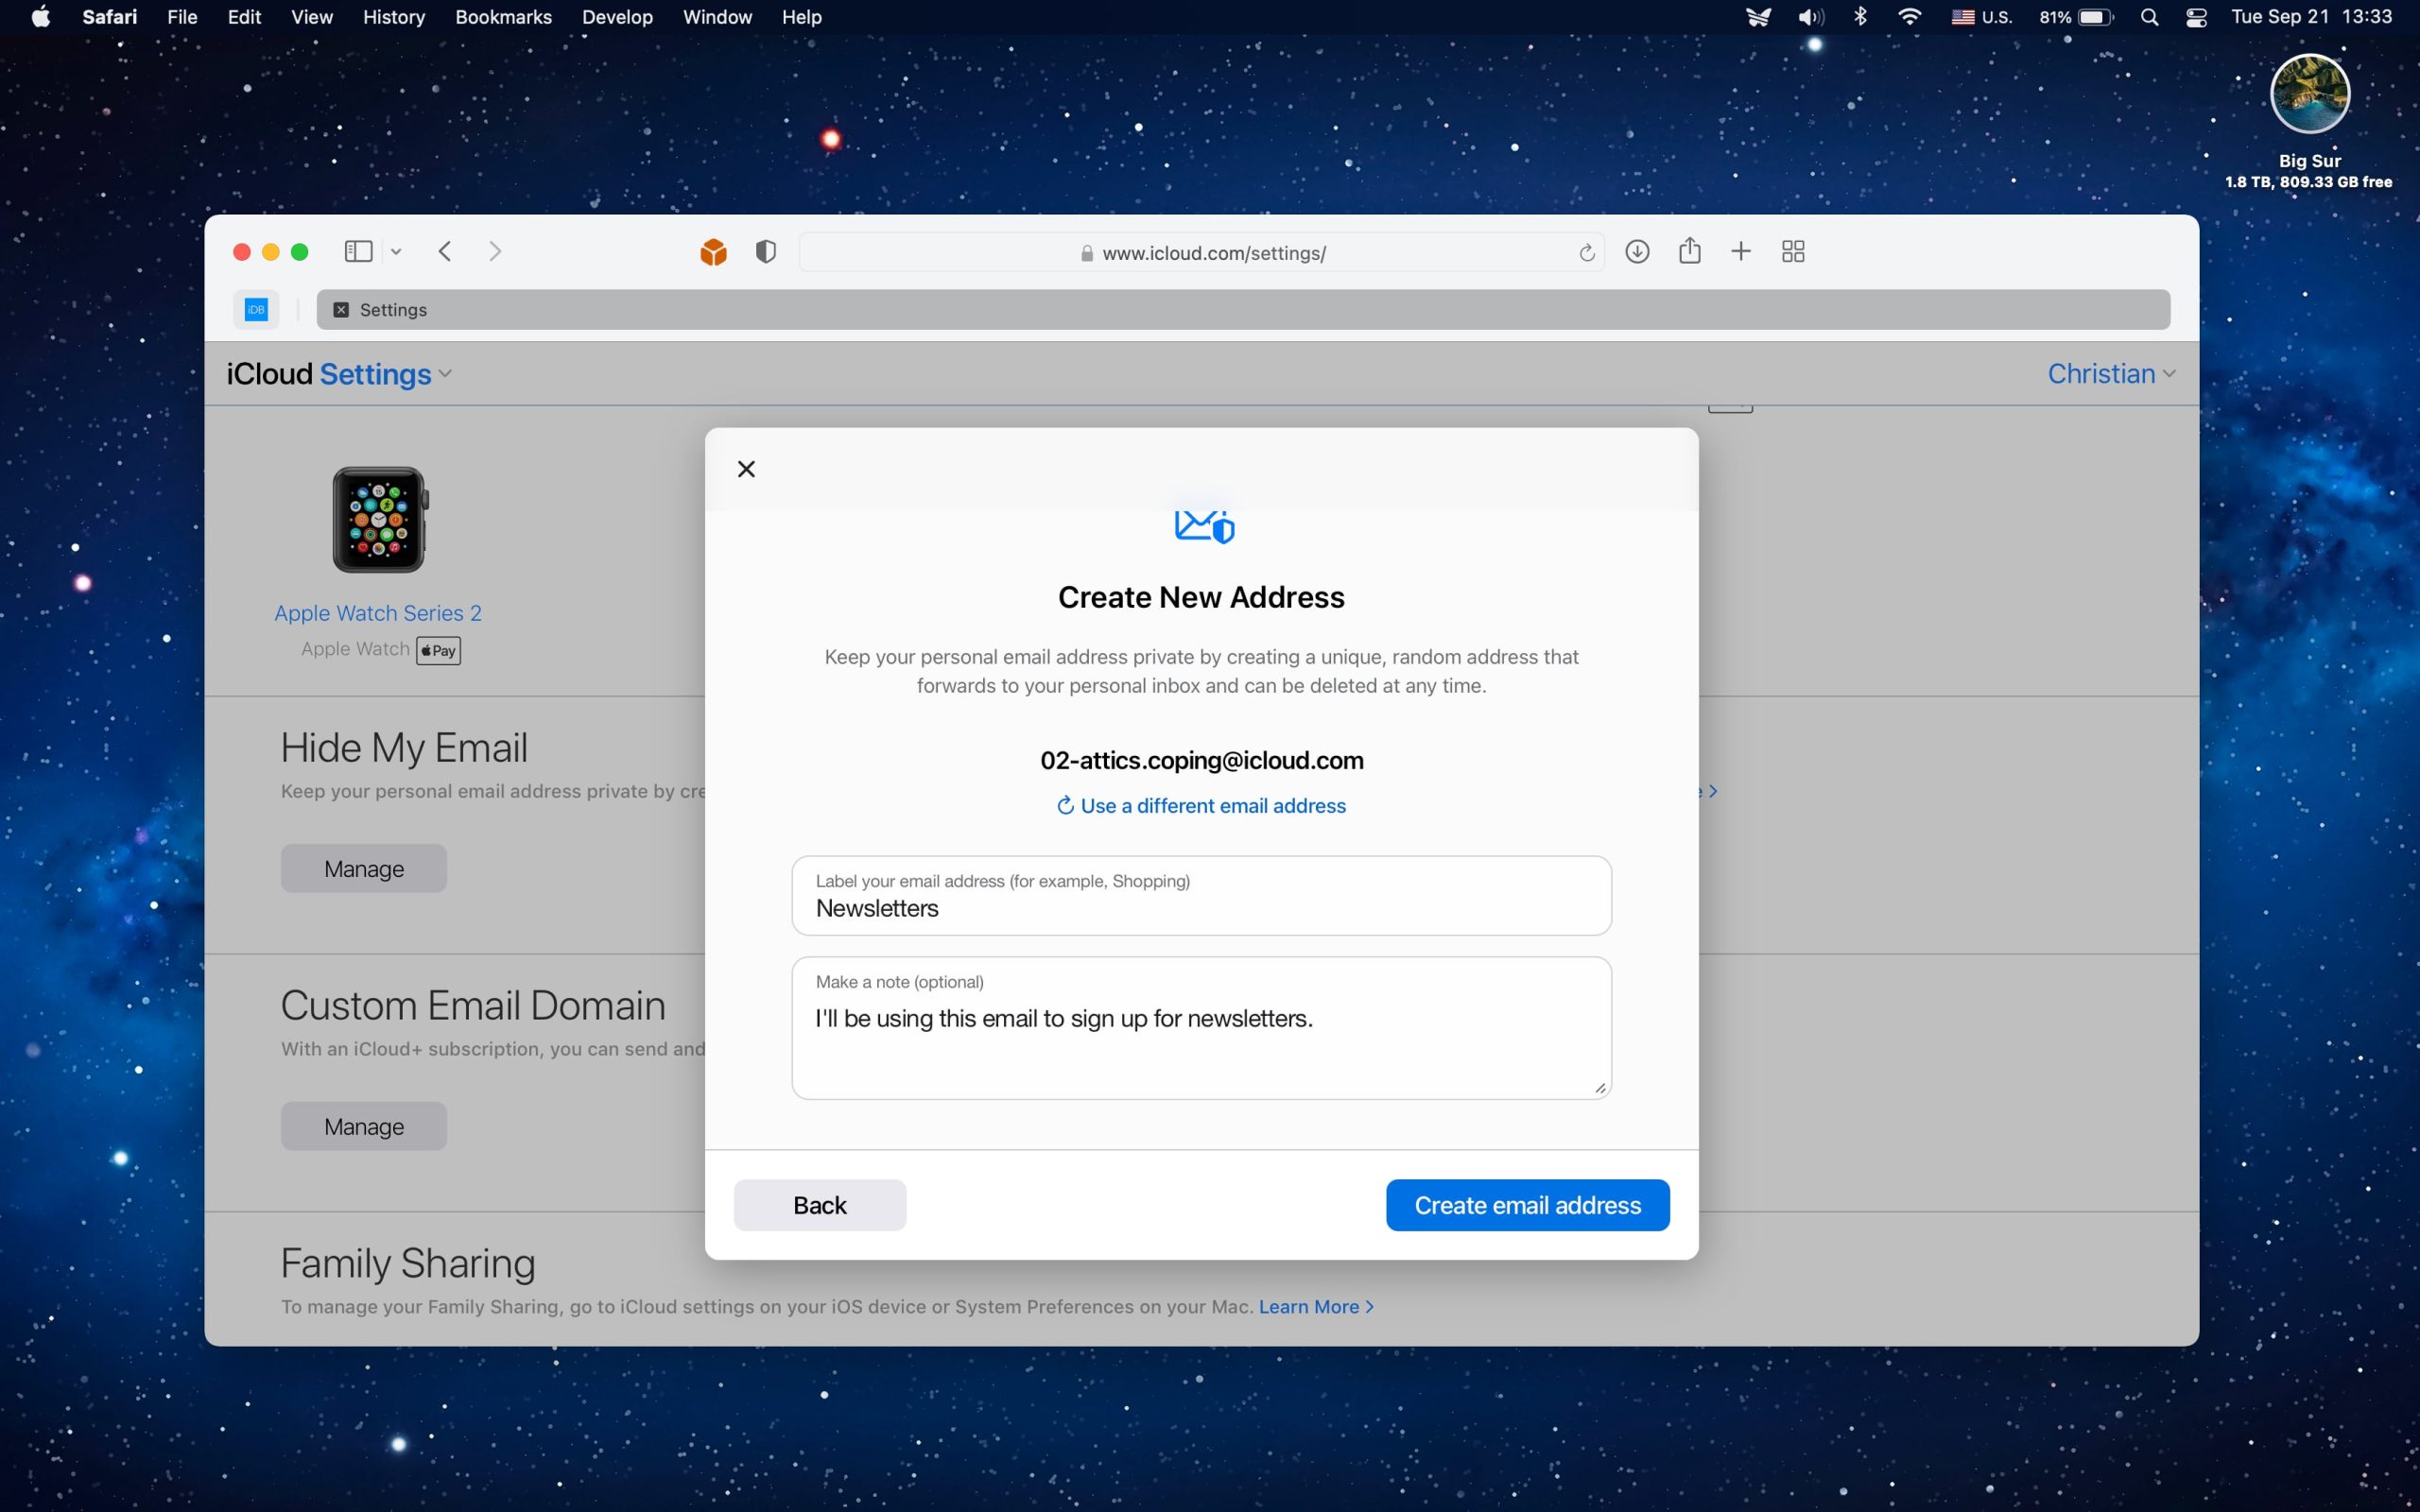The height and width of the screenshot is (1512, 2420).
Task: Open the Help menu
Action: click(x=801, y=17)
